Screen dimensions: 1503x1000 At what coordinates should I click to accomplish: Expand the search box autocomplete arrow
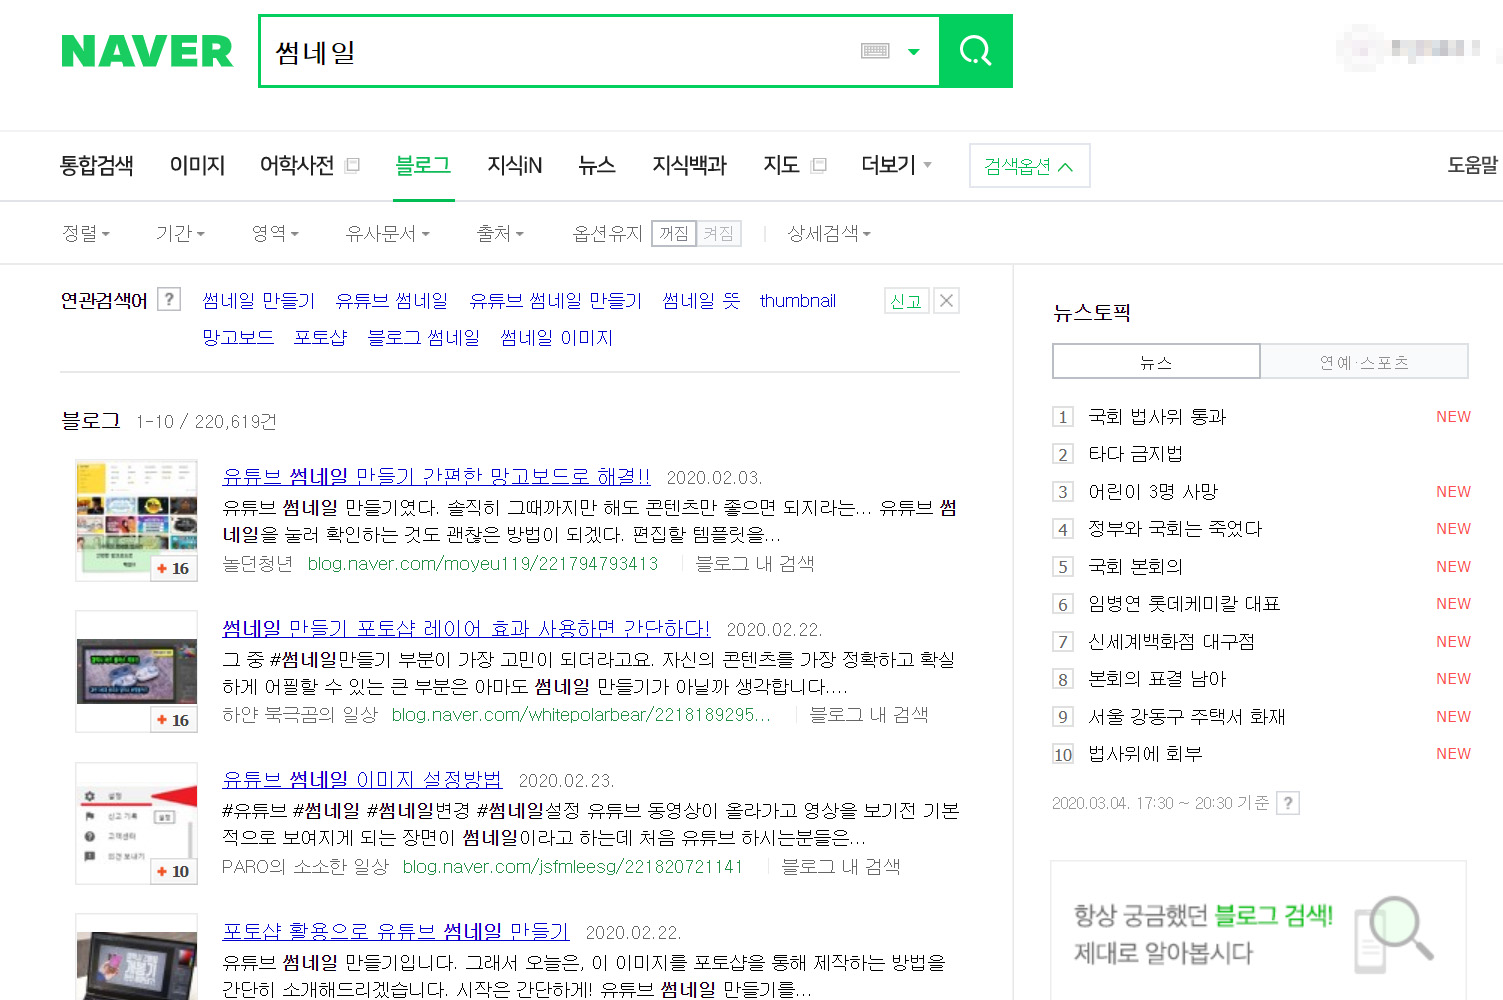point(913,52)
